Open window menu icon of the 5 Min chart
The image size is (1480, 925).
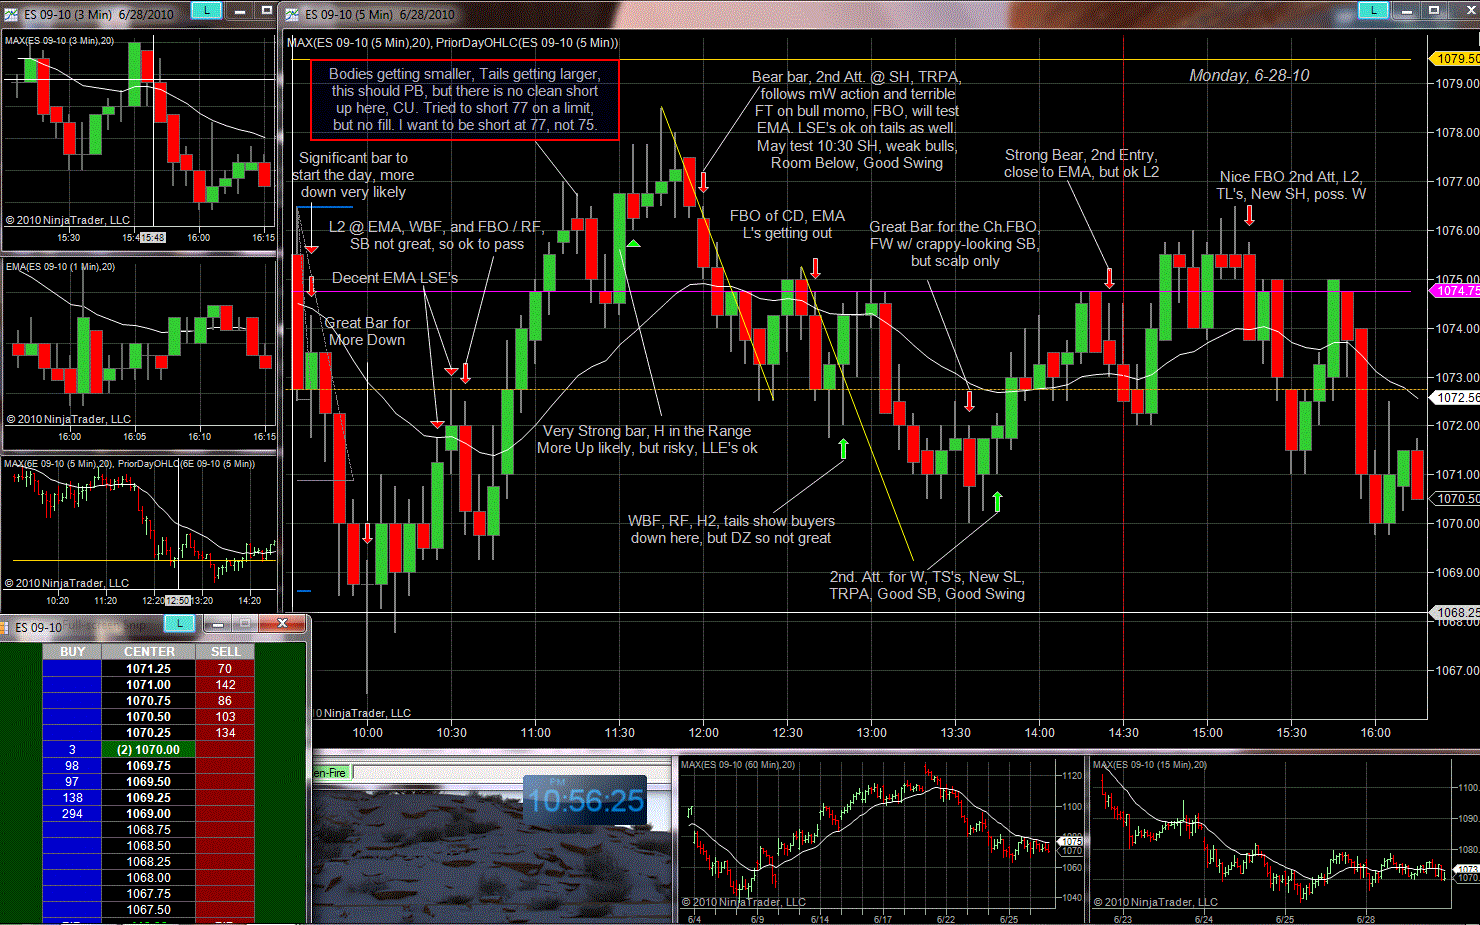click(x=292, y=14)
